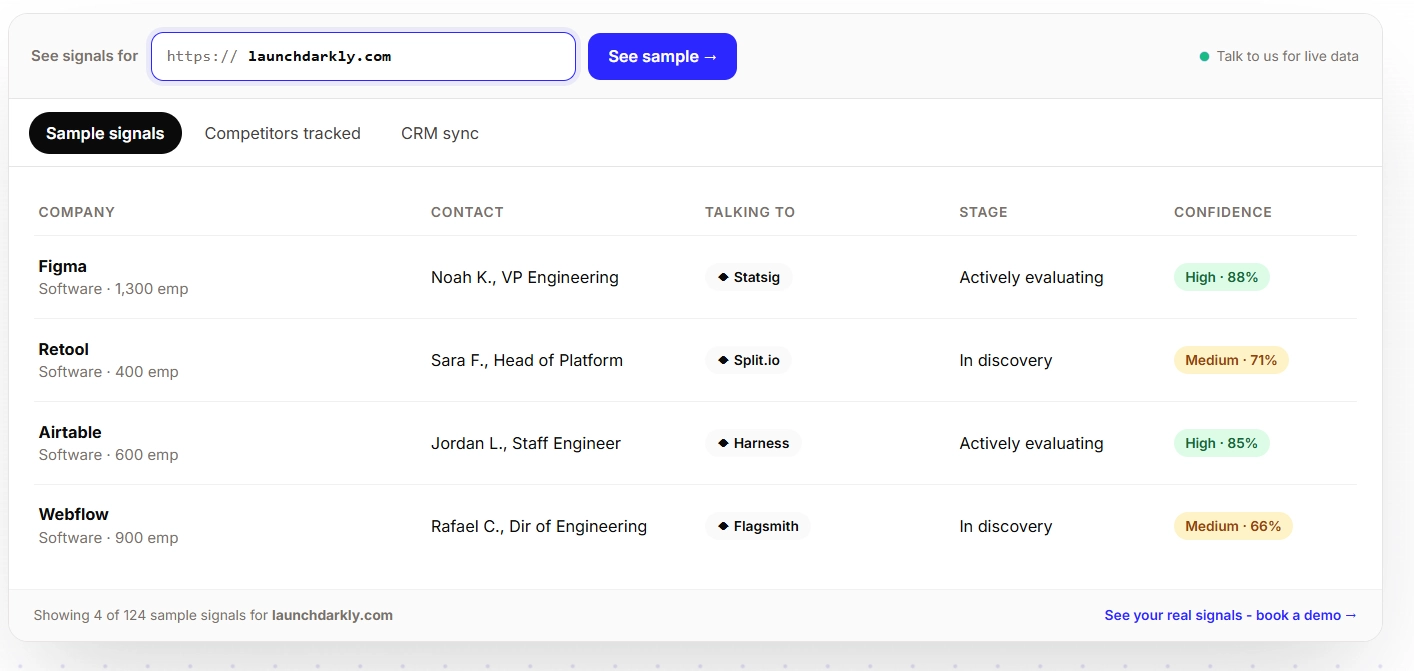Open the CRM sync tab
Screen dimensions: 1414x671
pyautogui.click(x=440, y=133)
